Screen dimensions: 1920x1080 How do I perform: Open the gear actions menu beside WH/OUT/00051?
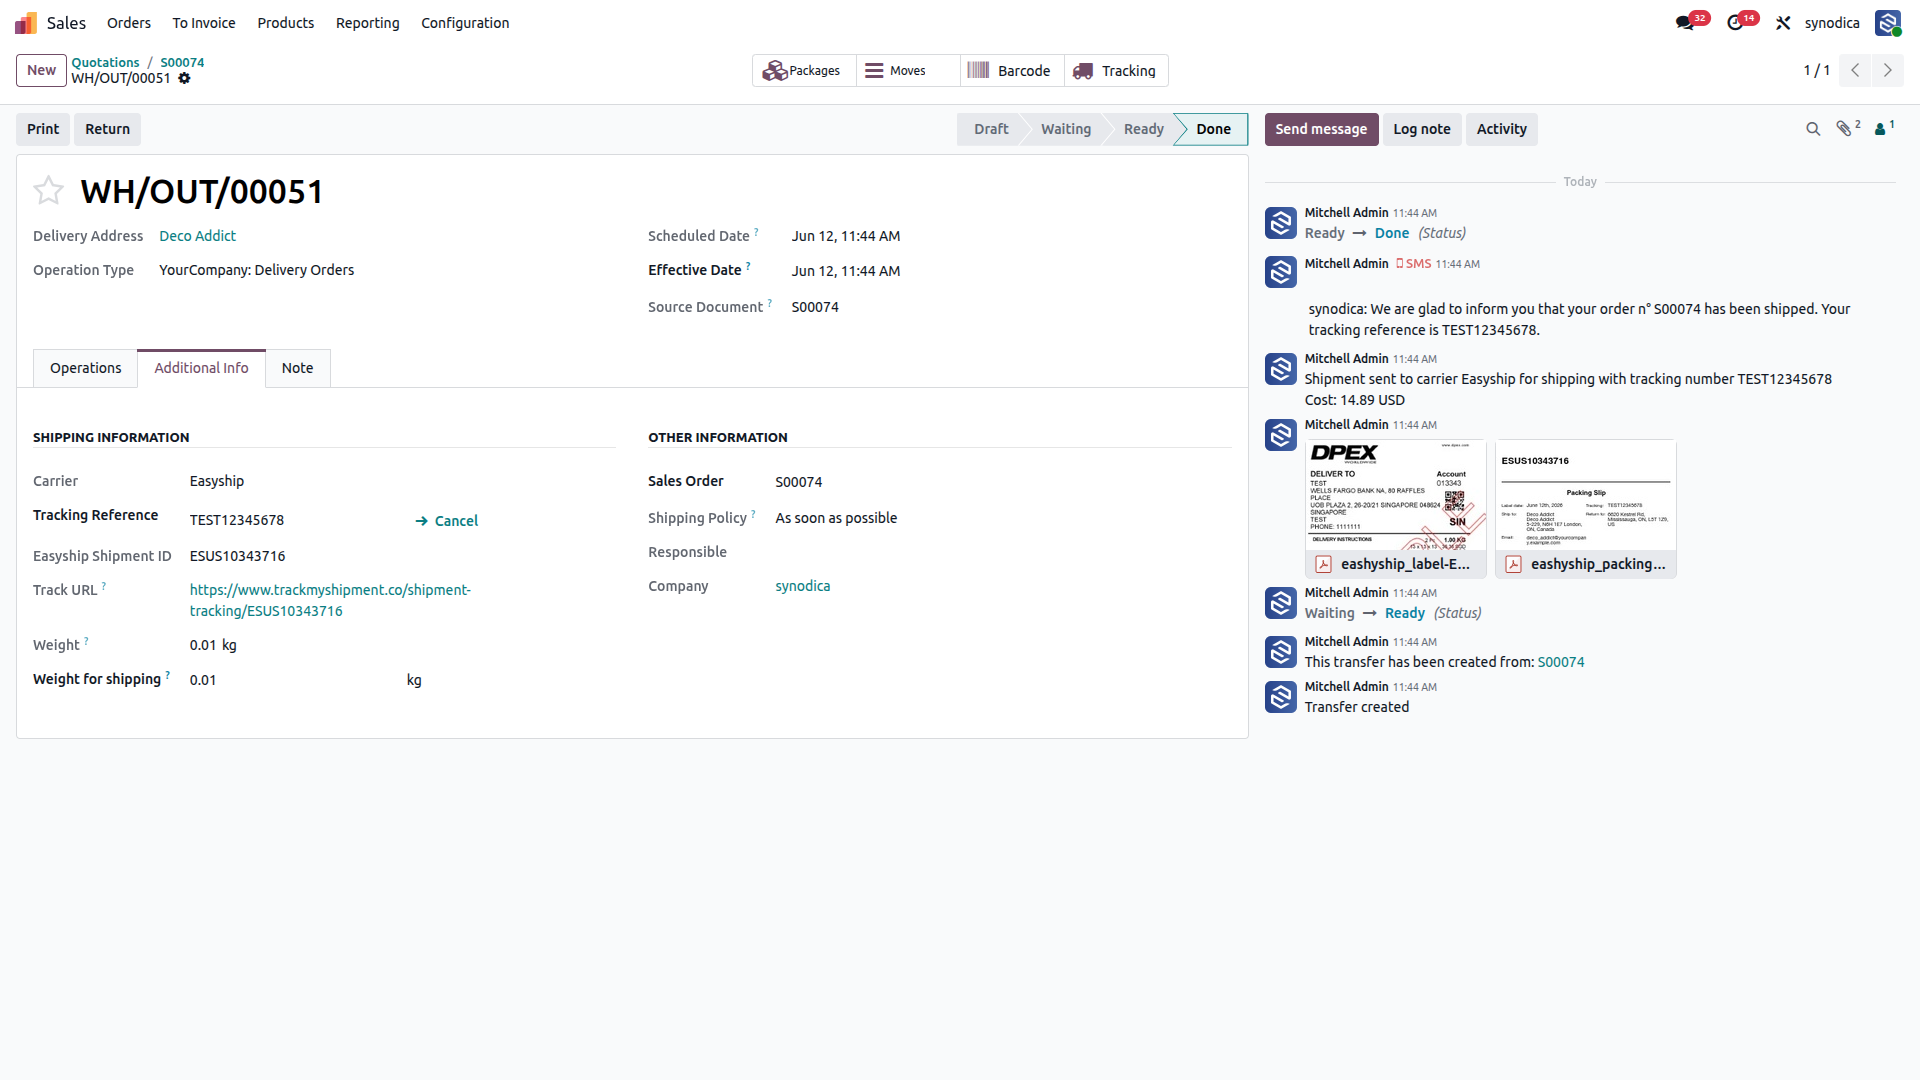pos(184,79)
